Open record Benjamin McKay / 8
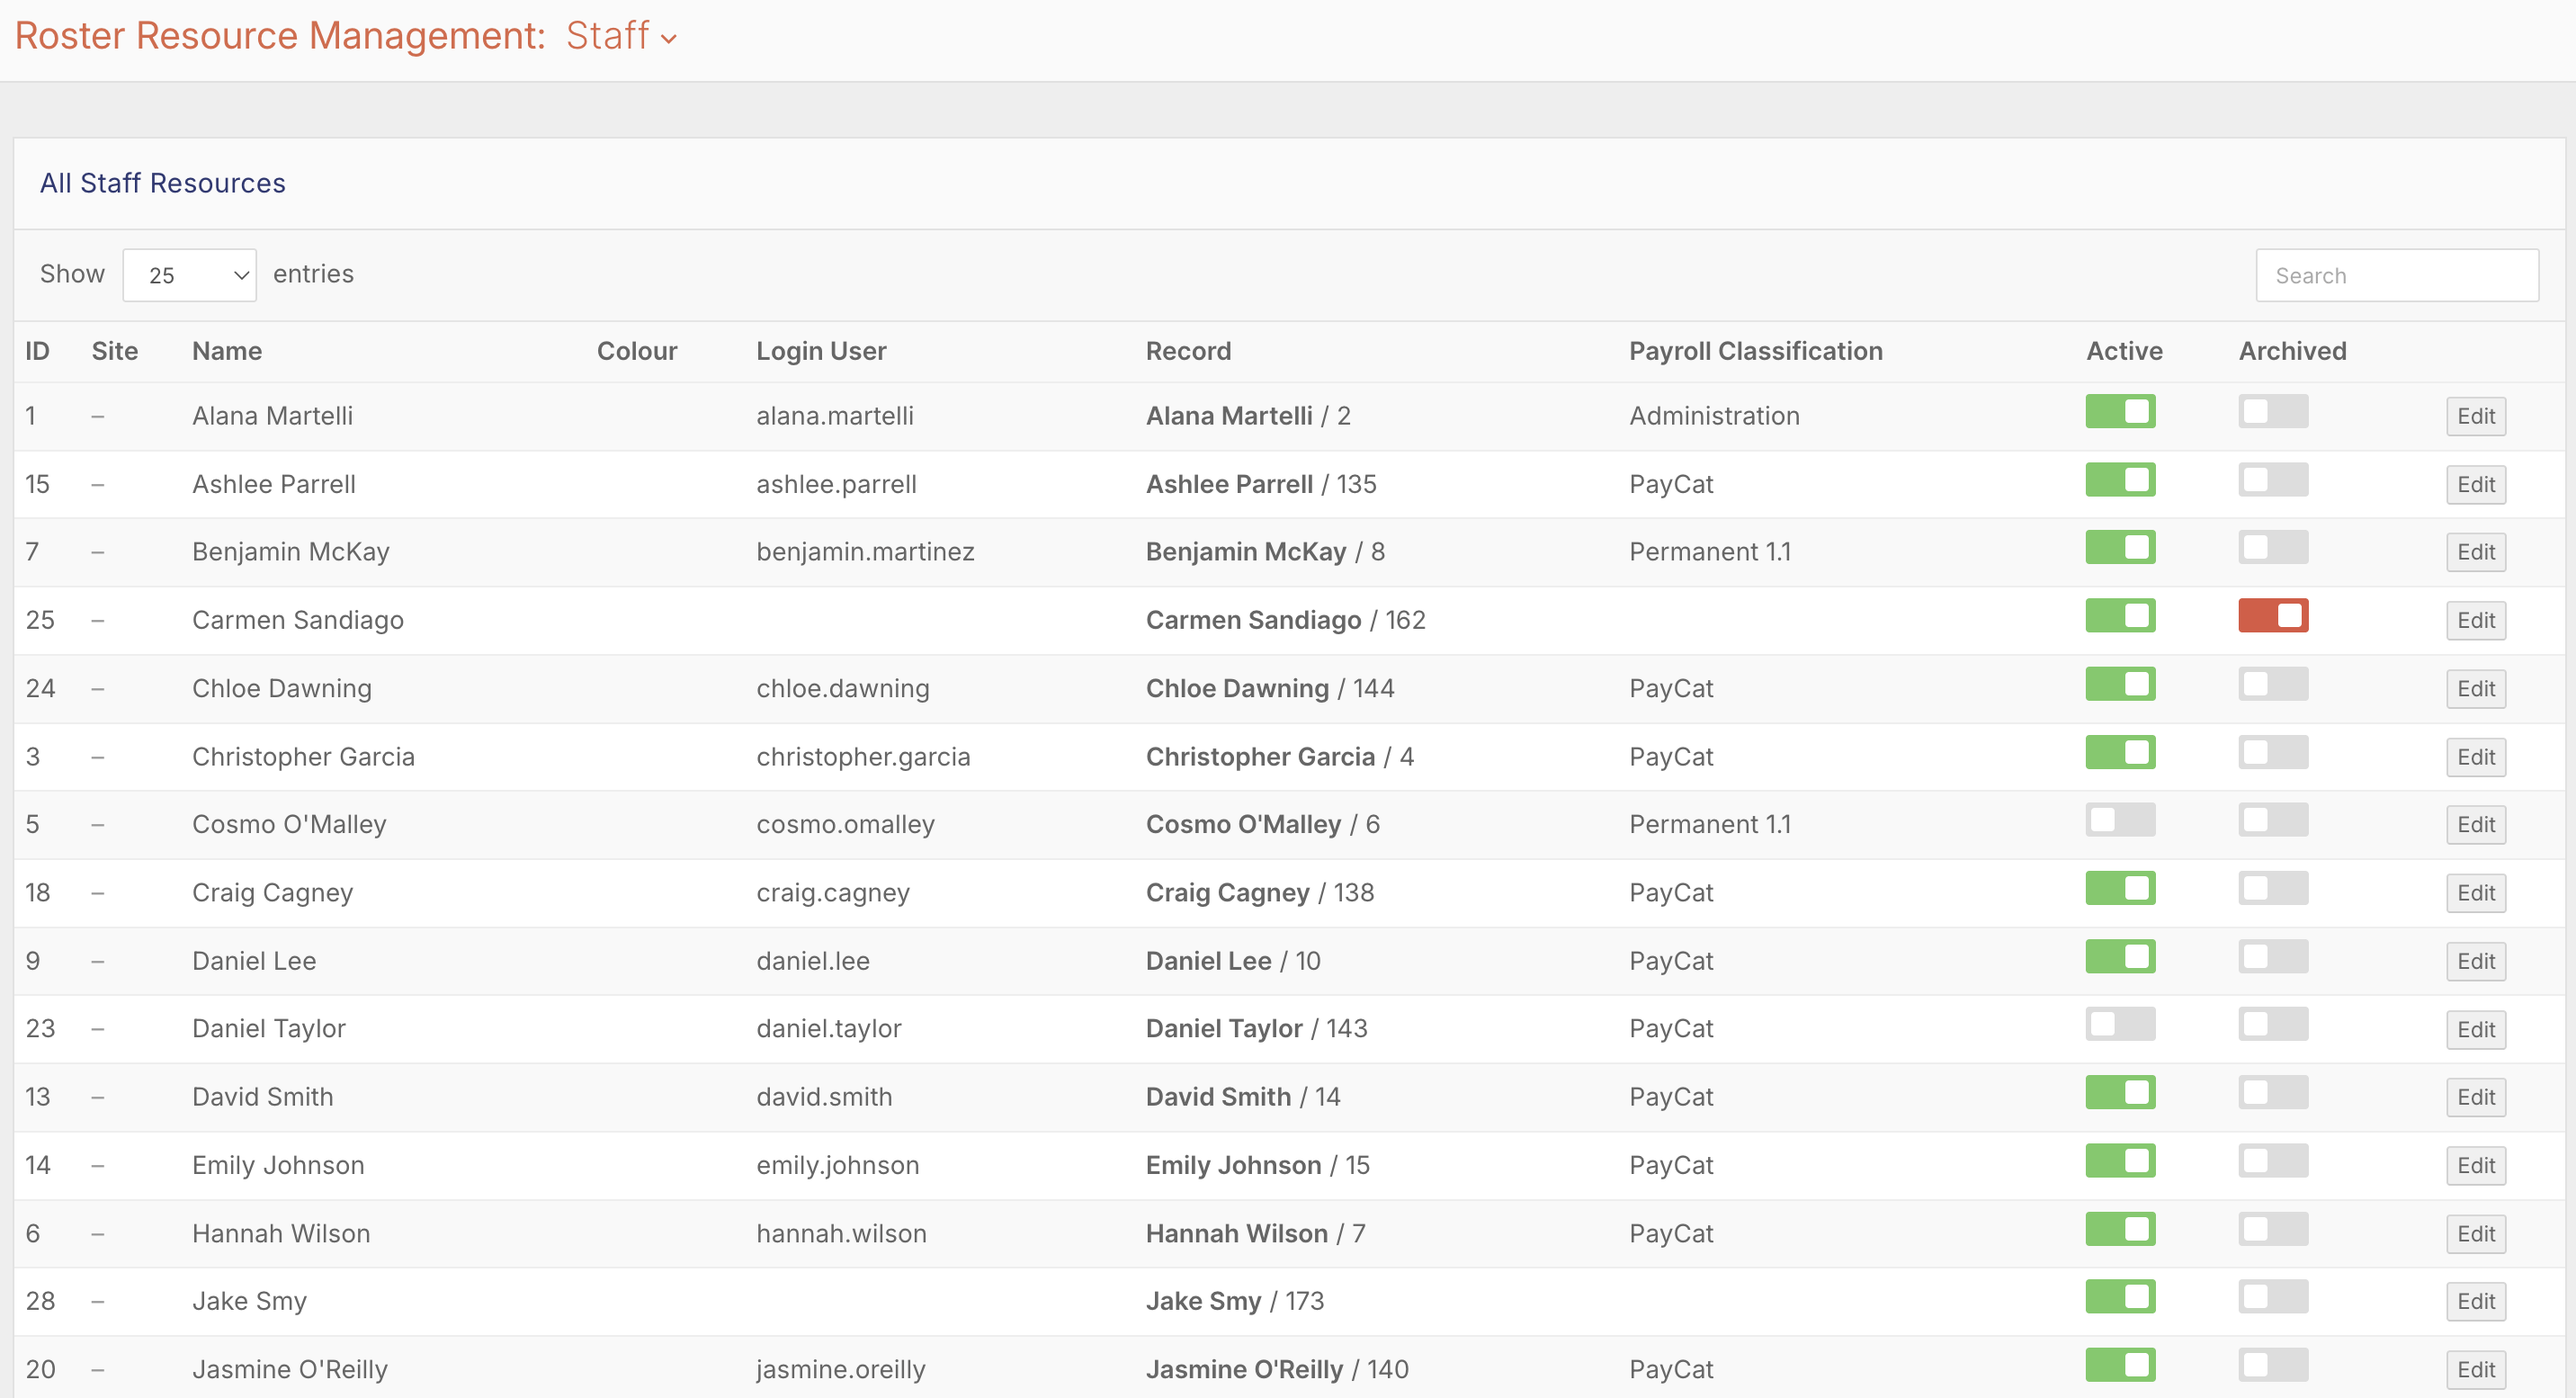This screenshot has width=2576, height=1398. click(1265, 552)
